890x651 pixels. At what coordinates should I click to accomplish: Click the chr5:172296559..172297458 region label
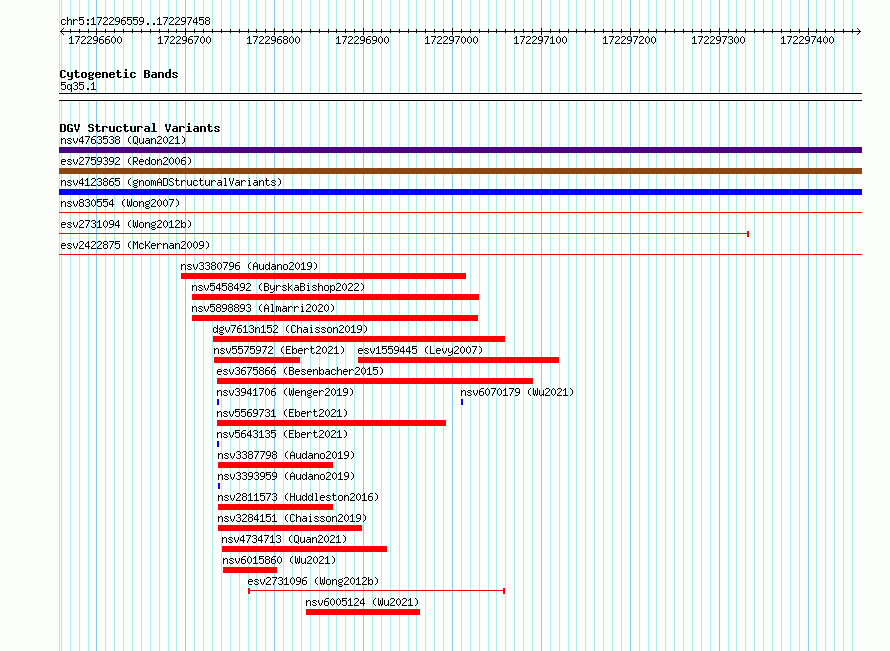pos(135,21)
